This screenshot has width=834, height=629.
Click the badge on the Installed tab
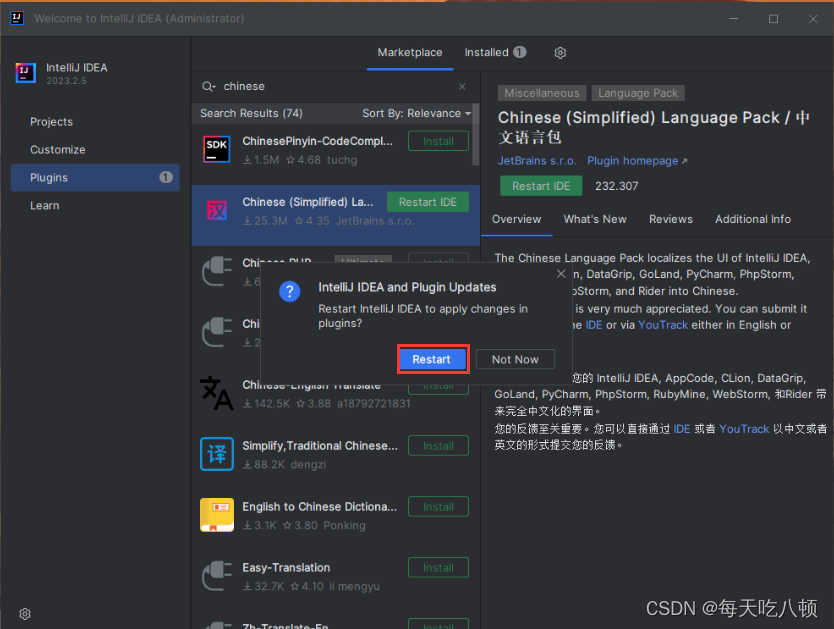pyautogui.click(x=520, y=52)
